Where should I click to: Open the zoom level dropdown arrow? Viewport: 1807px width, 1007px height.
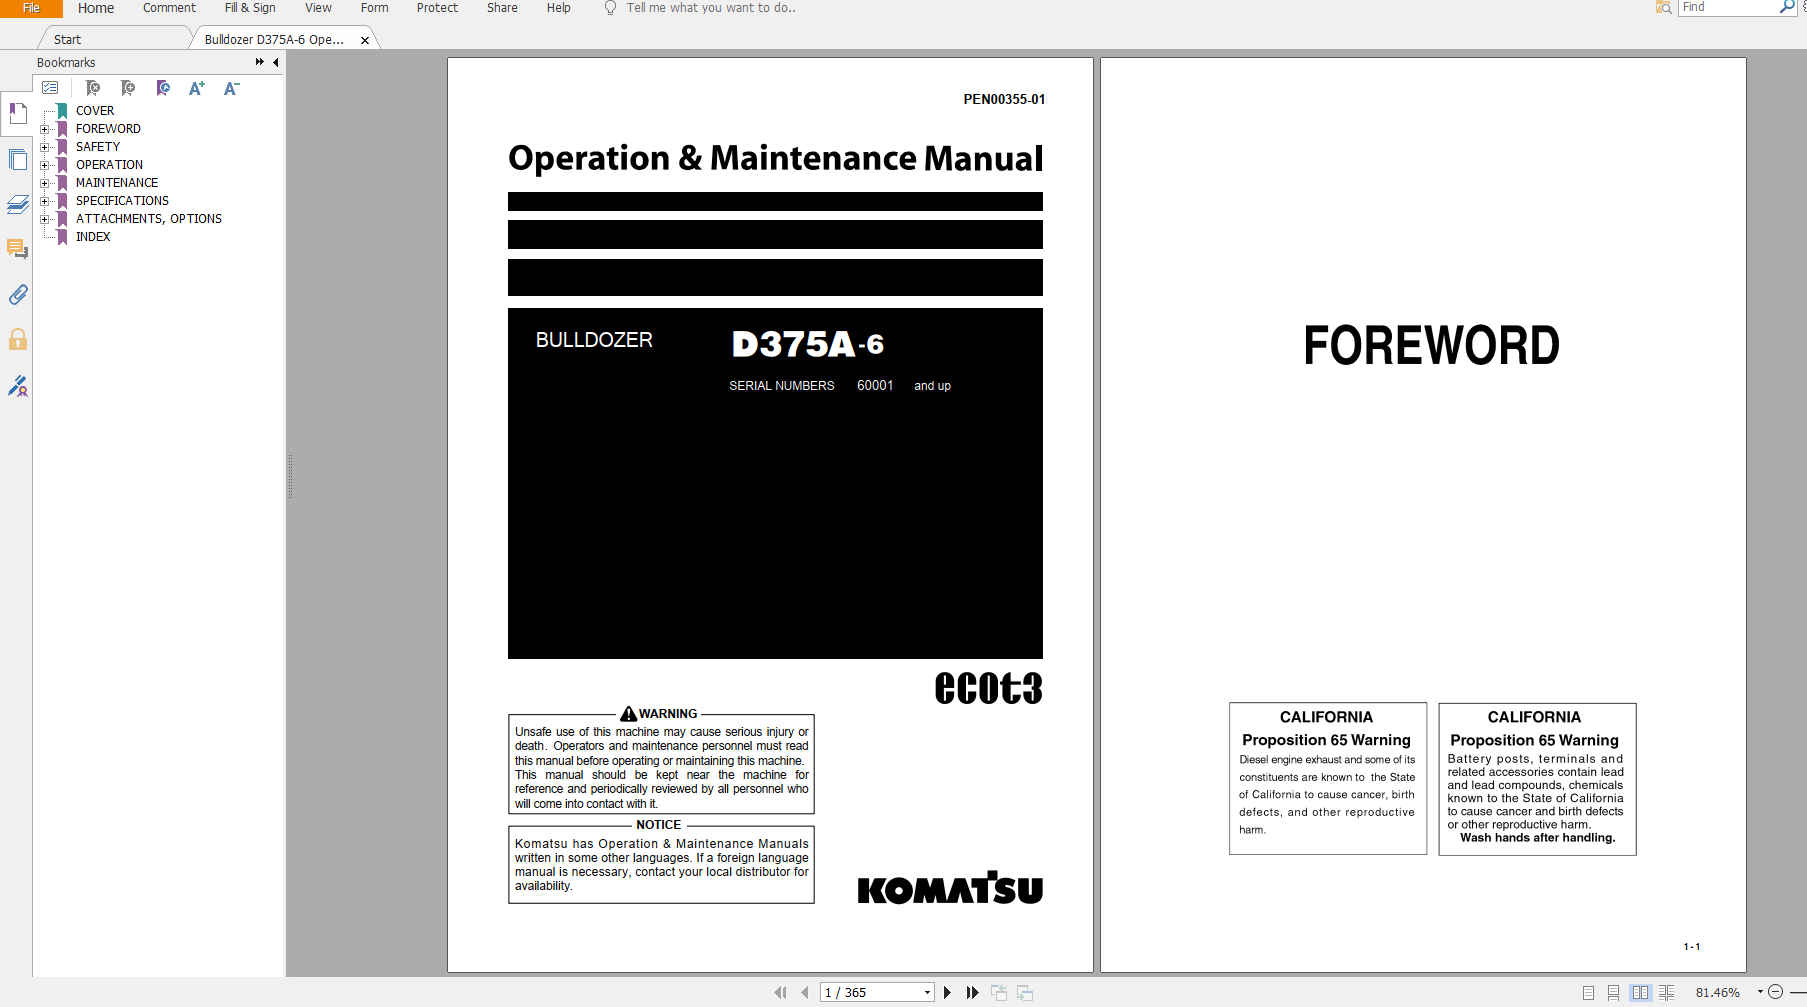tap(1760, 992)
